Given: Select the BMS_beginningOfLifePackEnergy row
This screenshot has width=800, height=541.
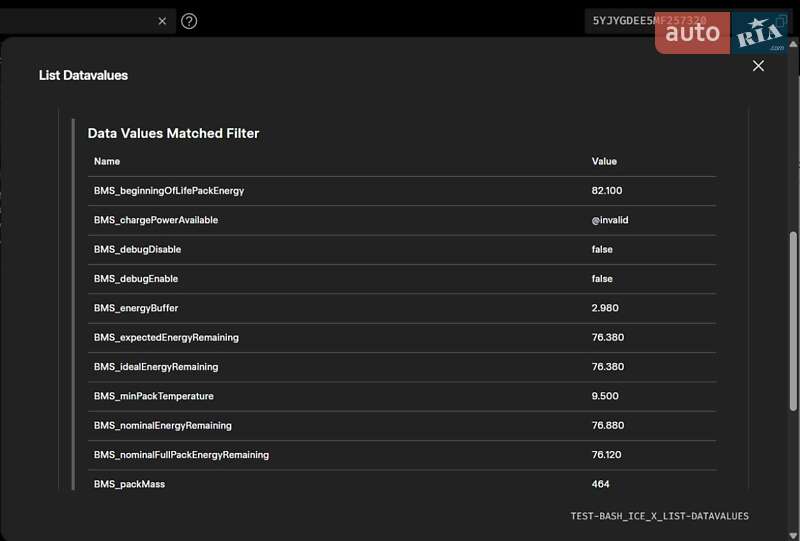Looking at the screenshot, I should 169,190.
